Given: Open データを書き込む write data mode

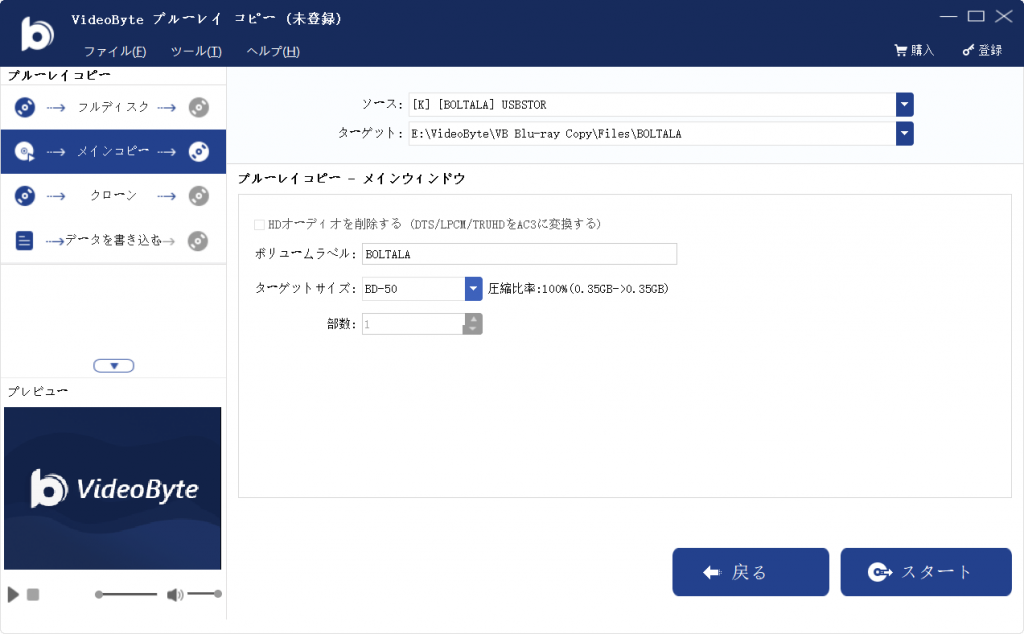Looking at the screenshot, I should click(x=112, y=240).
